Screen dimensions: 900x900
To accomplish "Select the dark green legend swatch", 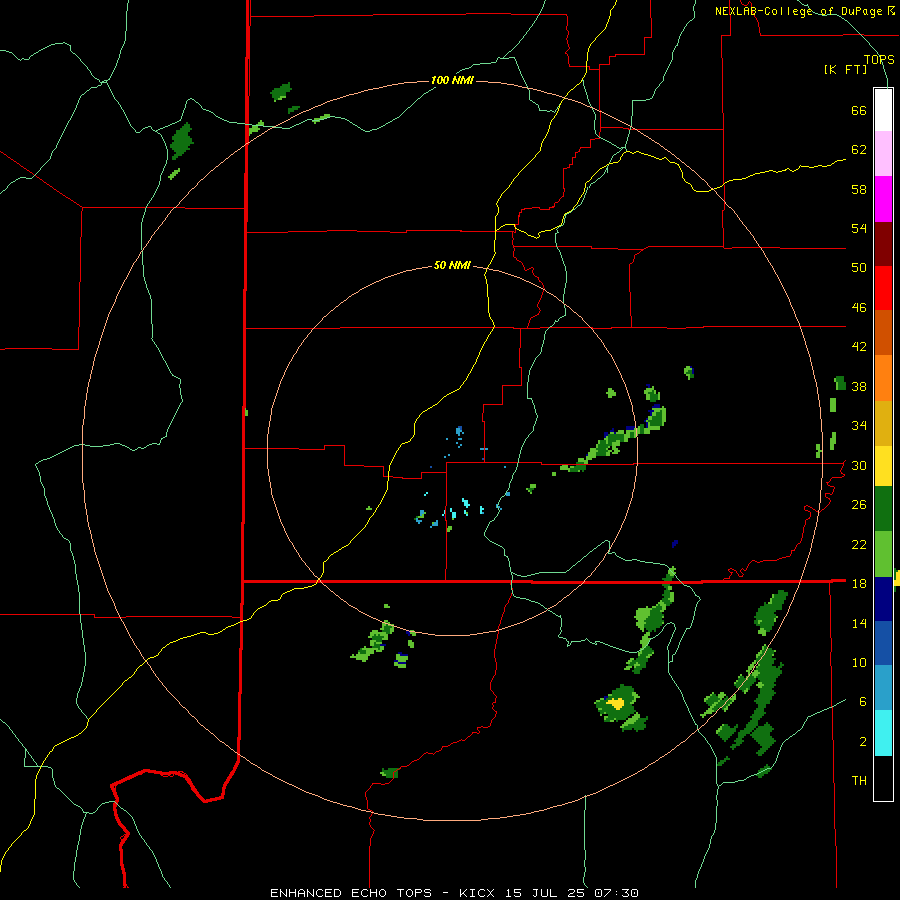I will [x=883, y=509].
